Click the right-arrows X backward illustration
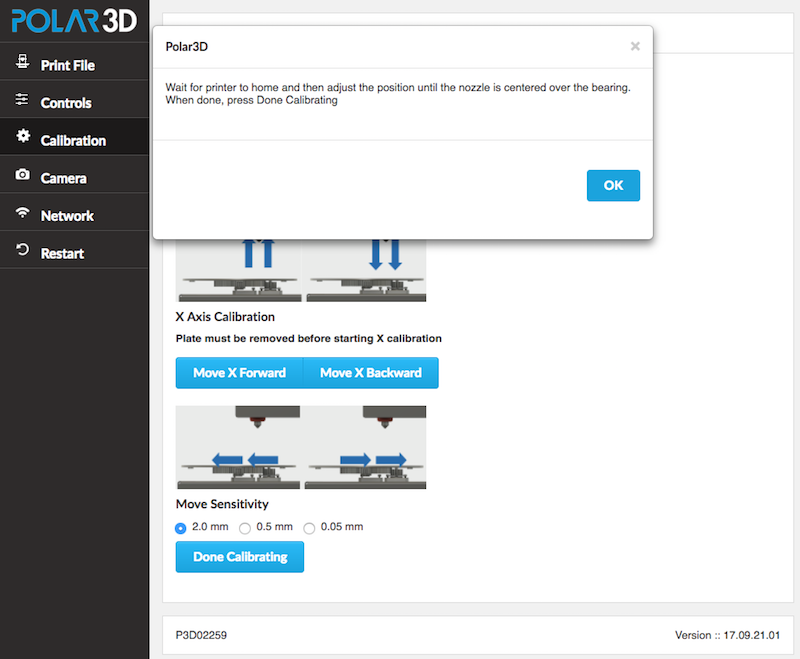The height and width of the screenshot is (659, 800). click(x=365, y=447)
